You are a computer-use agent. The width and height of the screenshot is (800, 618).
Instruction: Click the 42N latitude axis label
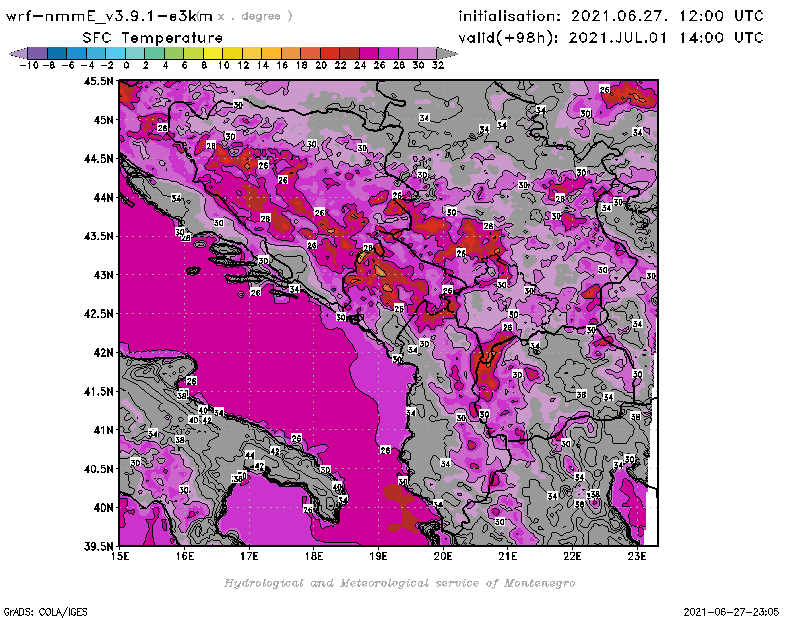pyautogui.click(x=102, y=352)
